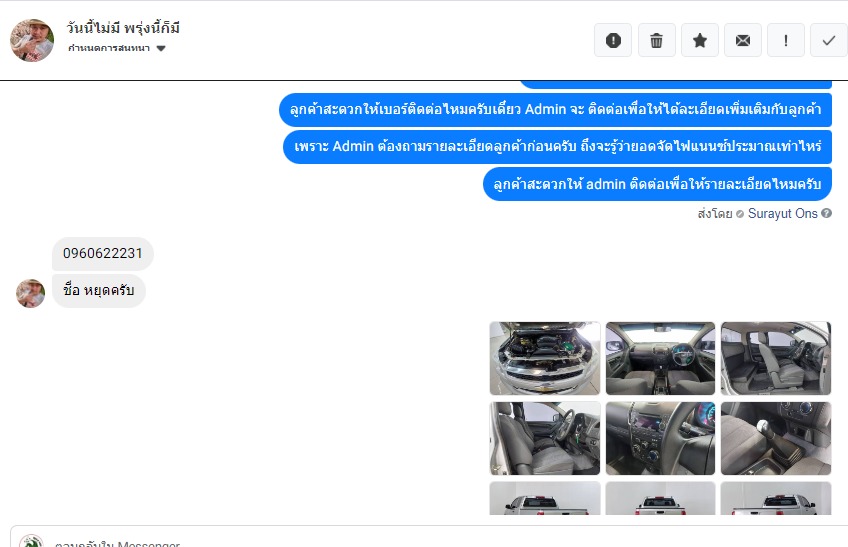Star this conversation for follow up
The height and width of the screenshot is (547, 848).
coord(700,40)
